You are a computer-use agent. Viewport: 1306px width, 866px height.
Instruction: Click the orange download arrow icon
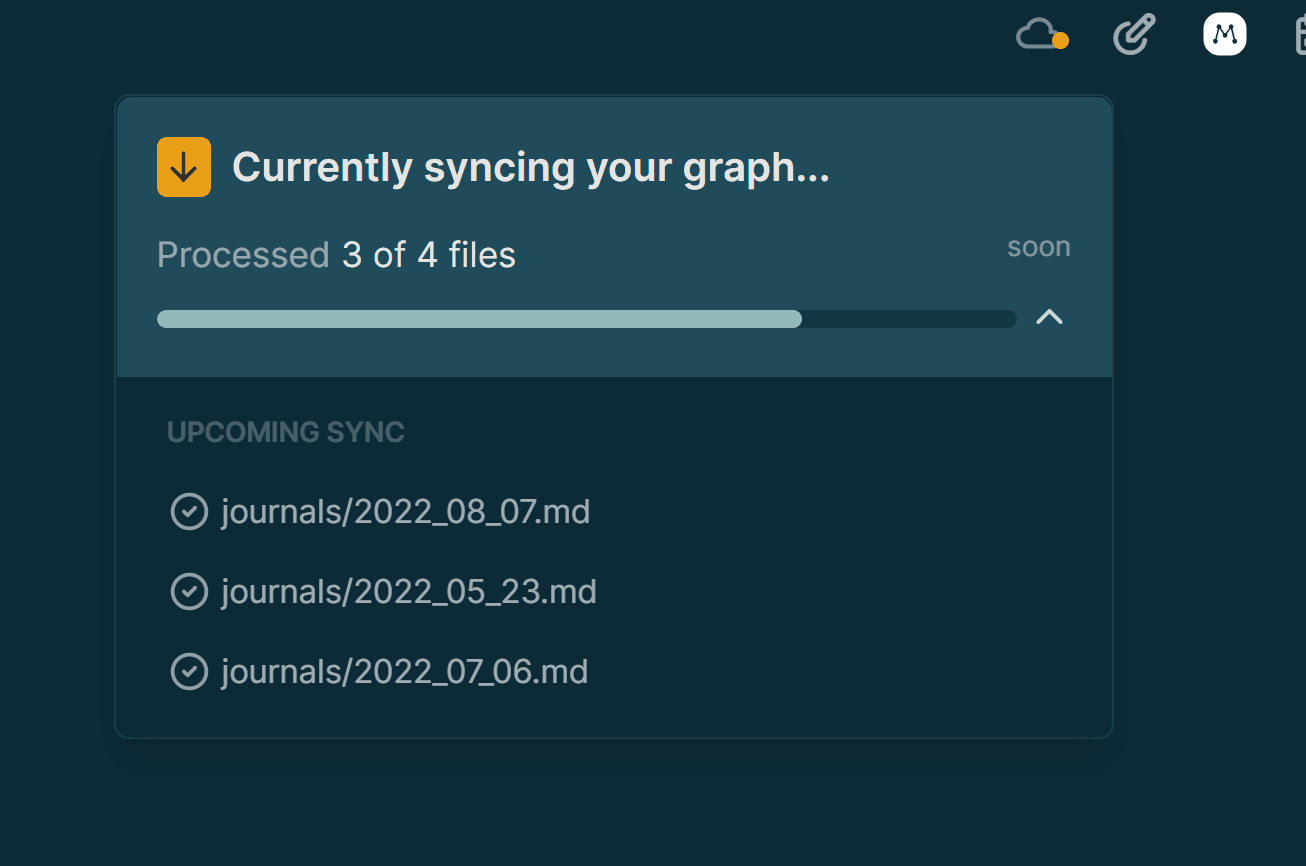[183, 166]
